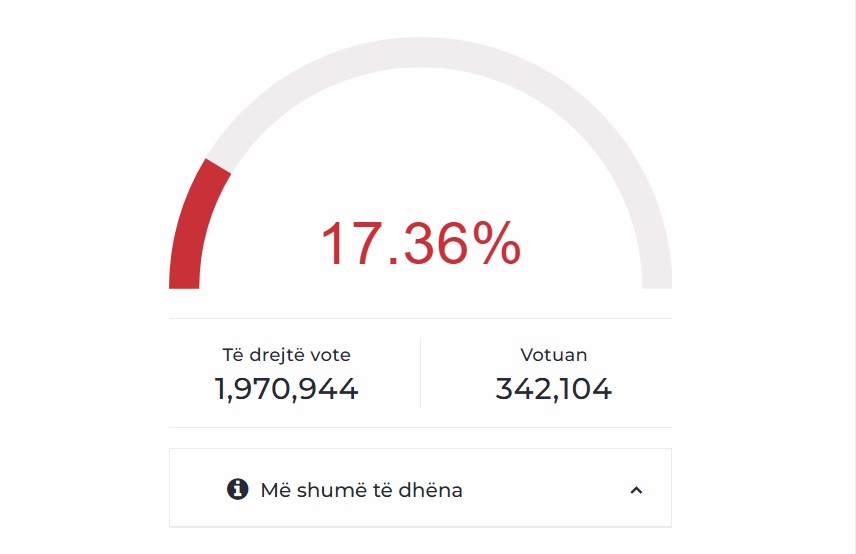Click the "Votuan" label
Image resolution: width=856 pixels, height=554 pixels.
click(554, 355)
